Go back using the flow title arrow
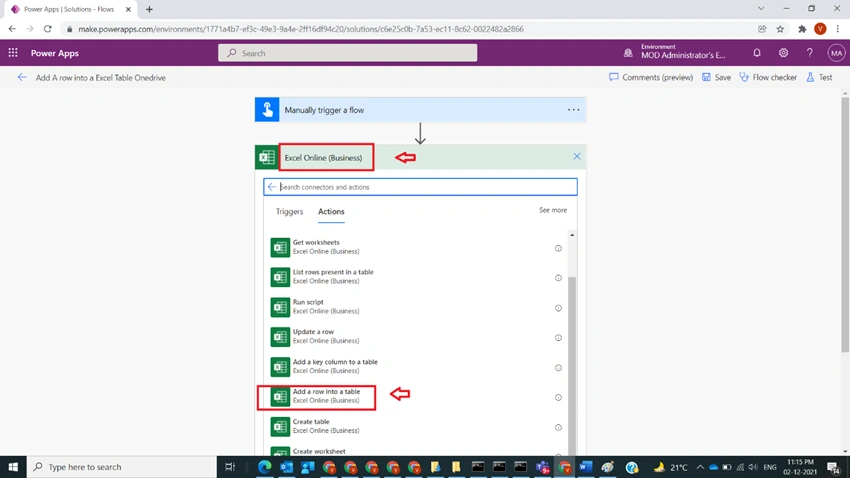The width and height of the screenshot is (850, 478). pyautogui.click(x=22, y=77)
